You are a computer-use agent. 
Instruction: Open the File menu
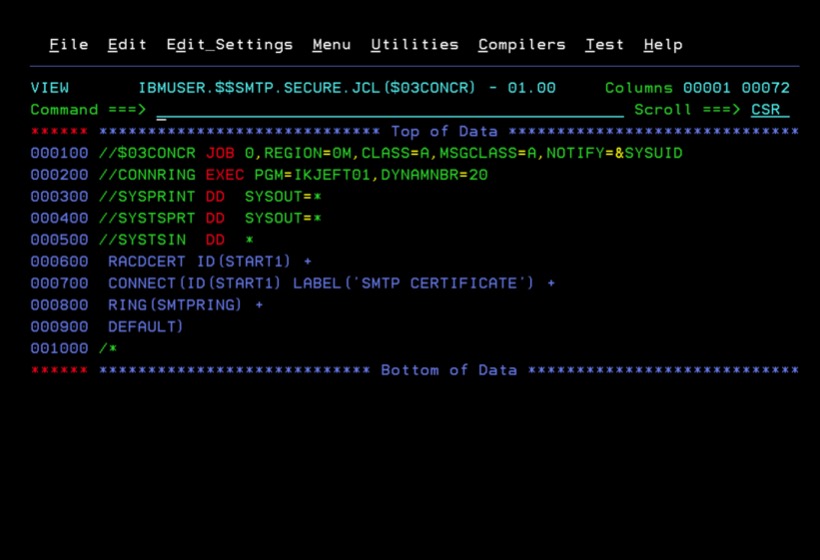coord(69,45)
